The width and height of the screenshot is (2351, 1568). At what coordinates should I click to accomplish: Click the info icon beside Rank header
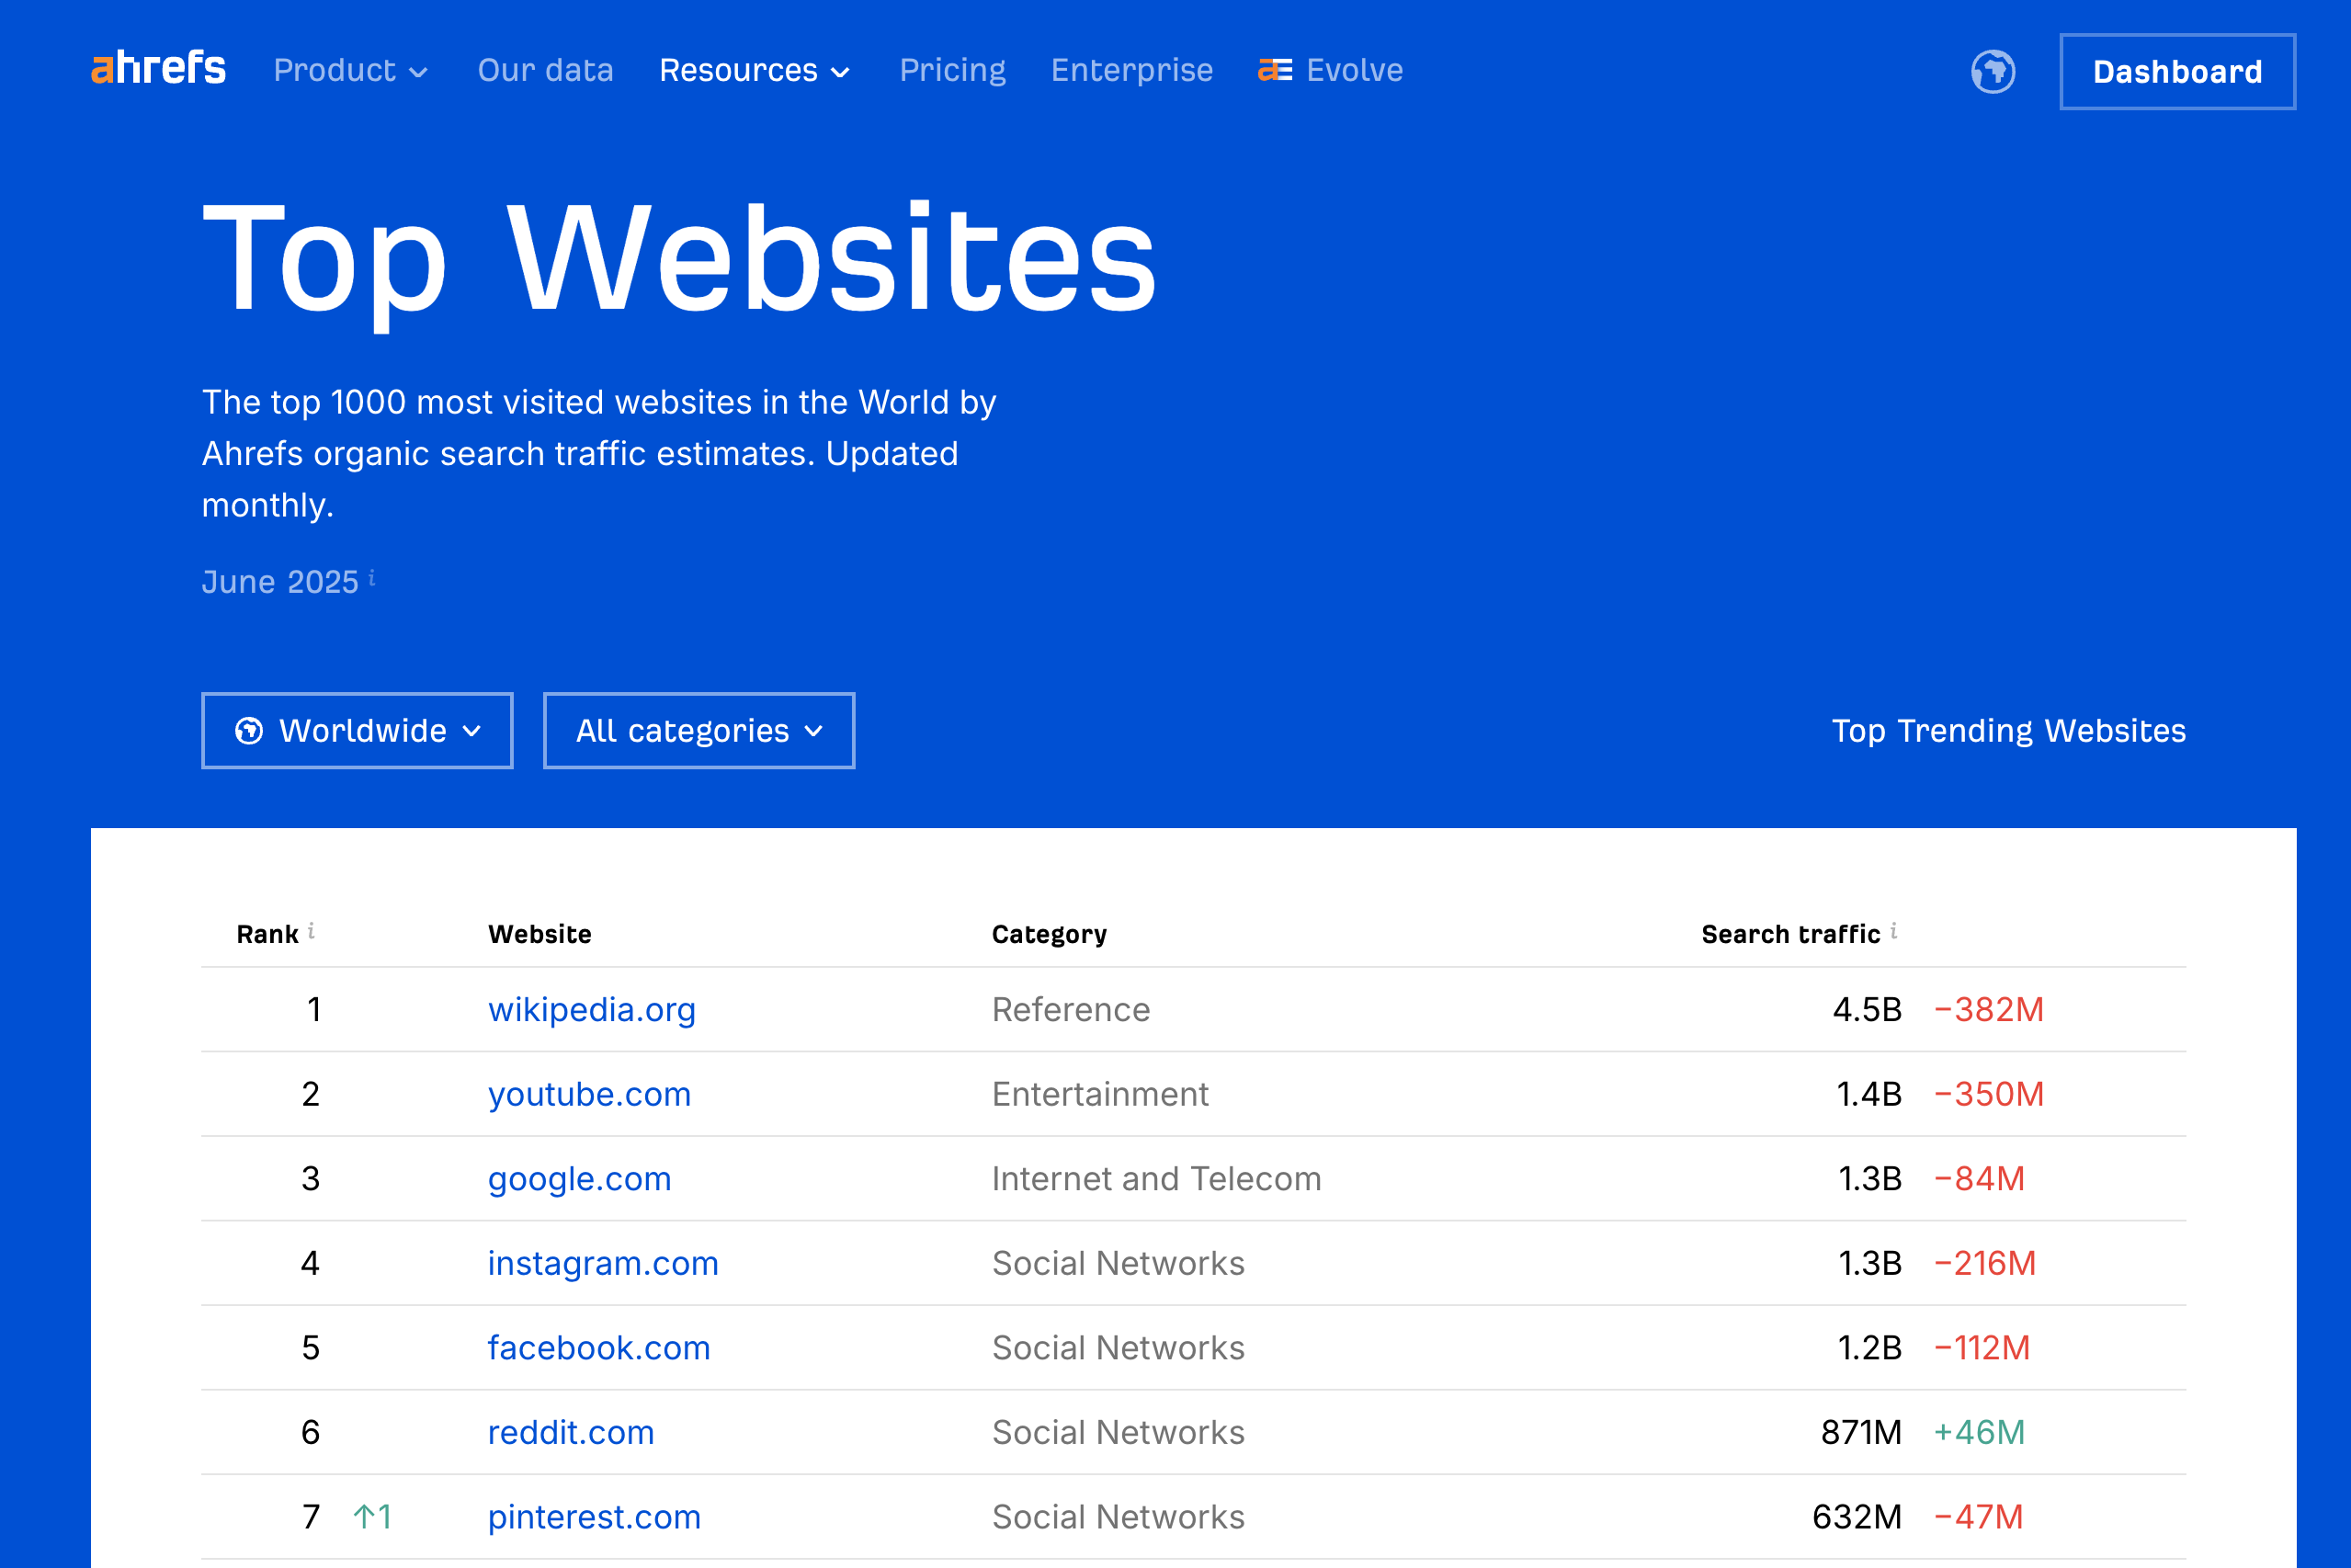(x=311, y=930)
